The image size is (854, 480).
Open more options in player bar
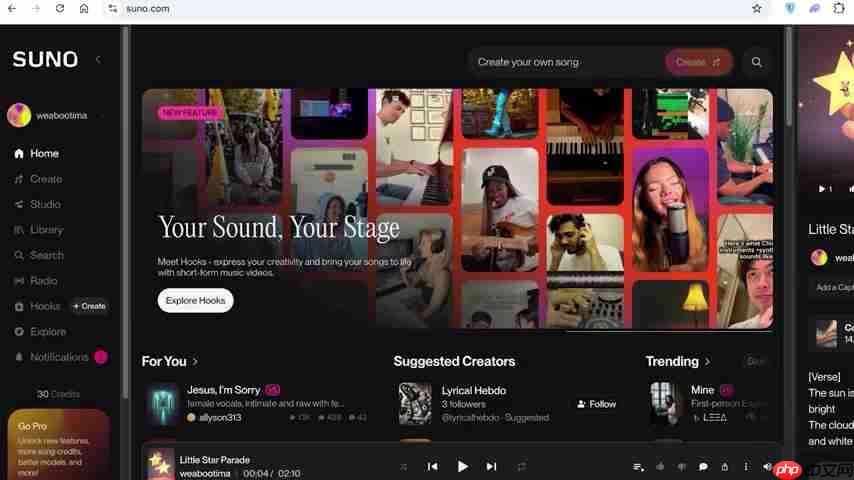click(746, 467)
